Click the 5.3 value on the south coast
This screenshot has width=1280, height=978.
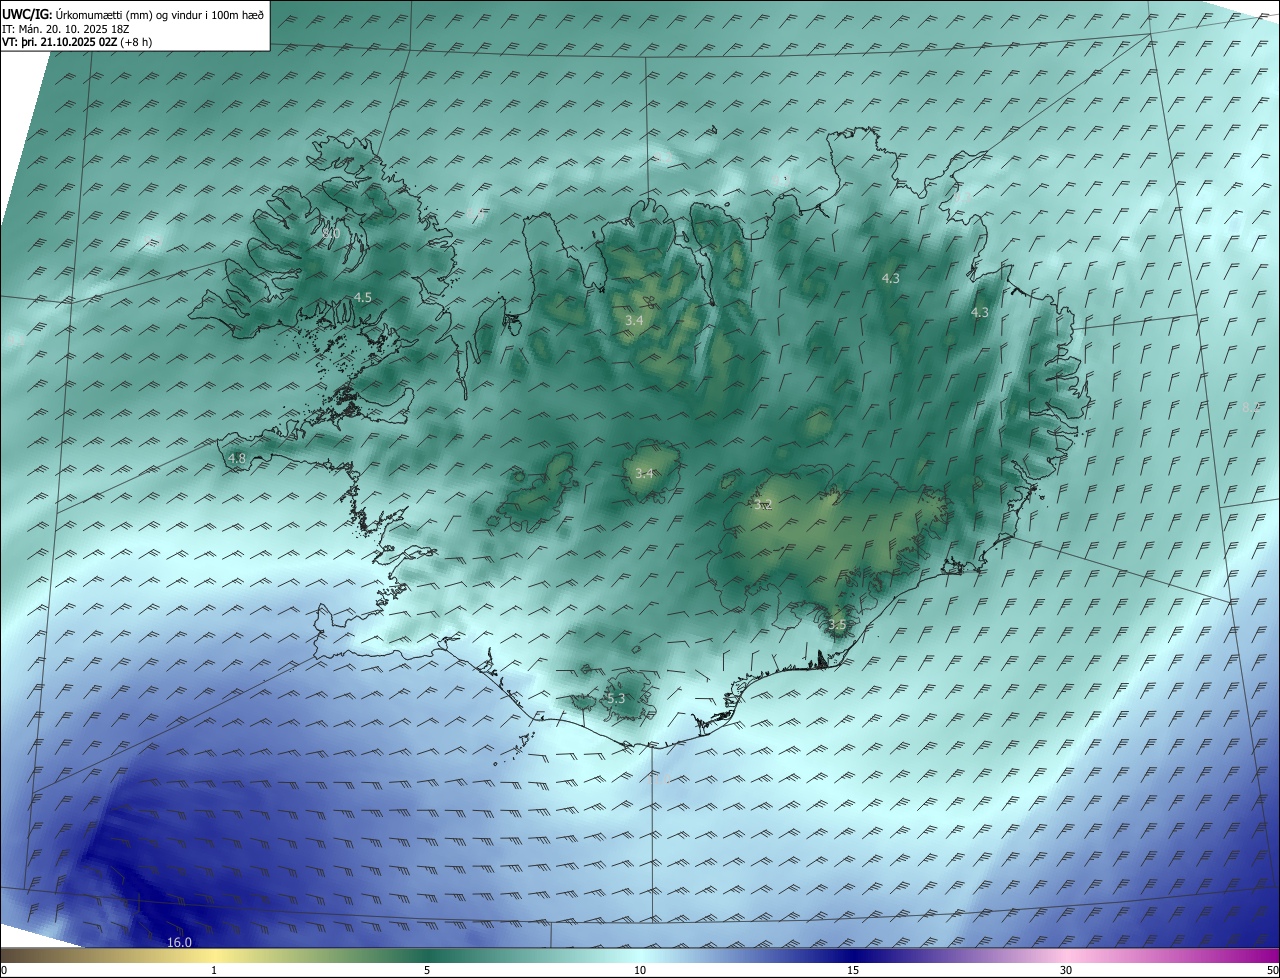point(616,698)
